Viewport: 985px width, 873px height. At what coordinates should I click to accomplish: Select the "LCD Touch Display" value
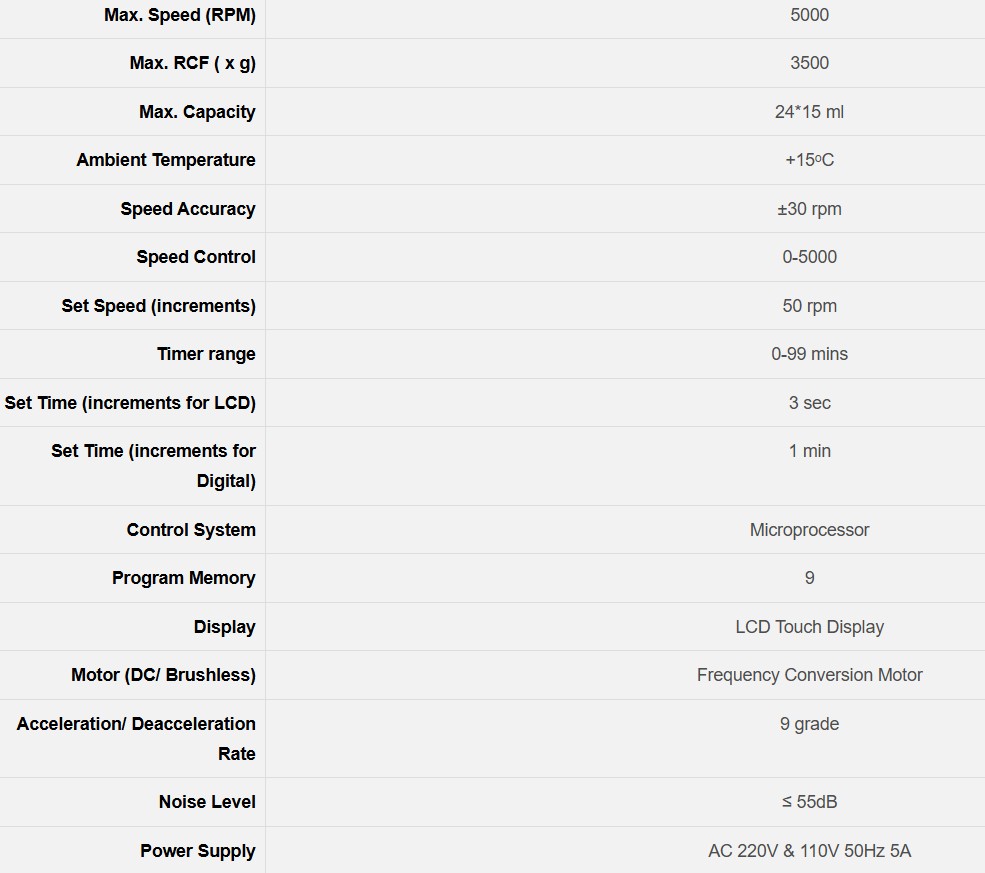809,627
